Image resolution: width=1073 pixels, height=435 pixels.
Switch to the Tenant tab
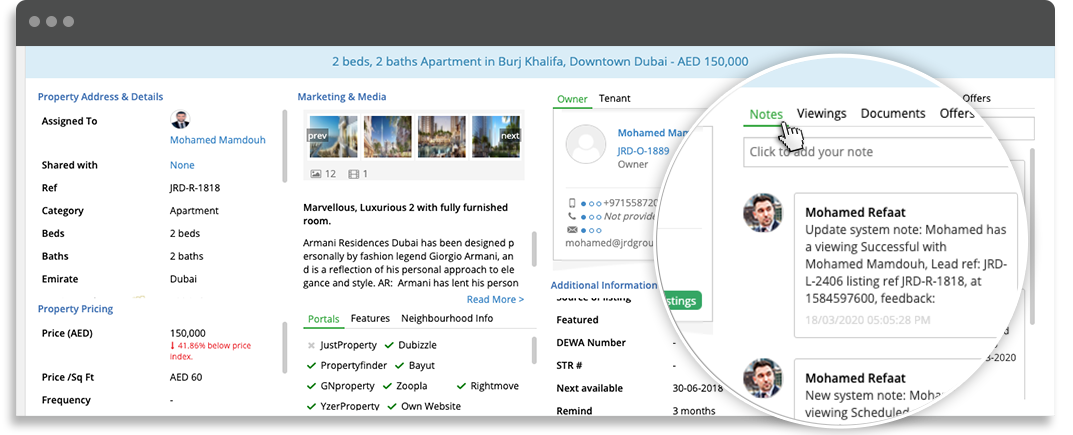615,98
